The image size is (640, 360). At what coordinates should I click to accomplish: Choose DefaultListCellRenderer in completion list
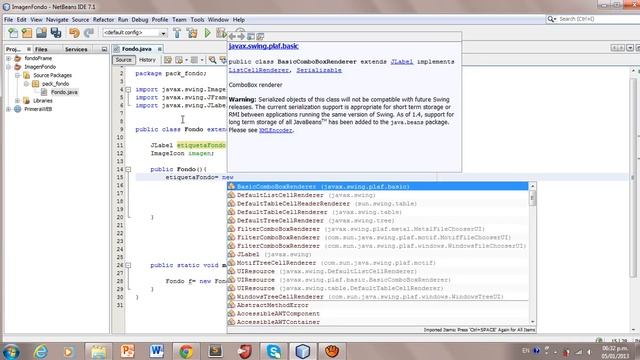[x=378, y=195]
